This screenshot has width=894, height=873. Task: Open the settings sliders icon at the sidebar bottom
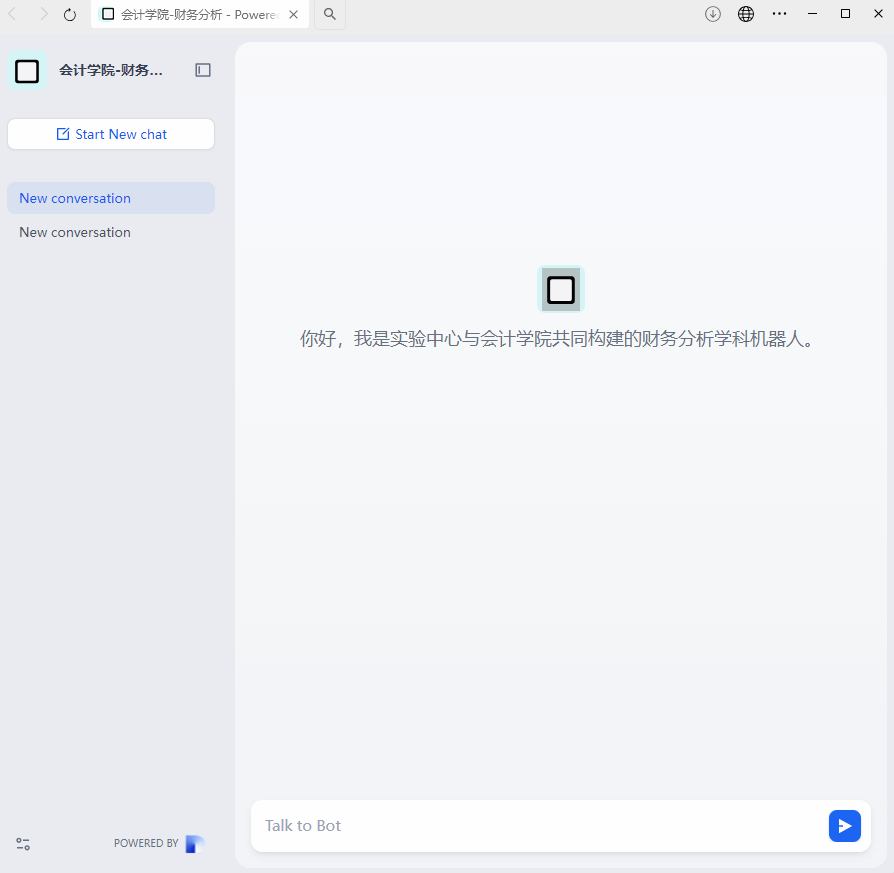pos(23,844)
